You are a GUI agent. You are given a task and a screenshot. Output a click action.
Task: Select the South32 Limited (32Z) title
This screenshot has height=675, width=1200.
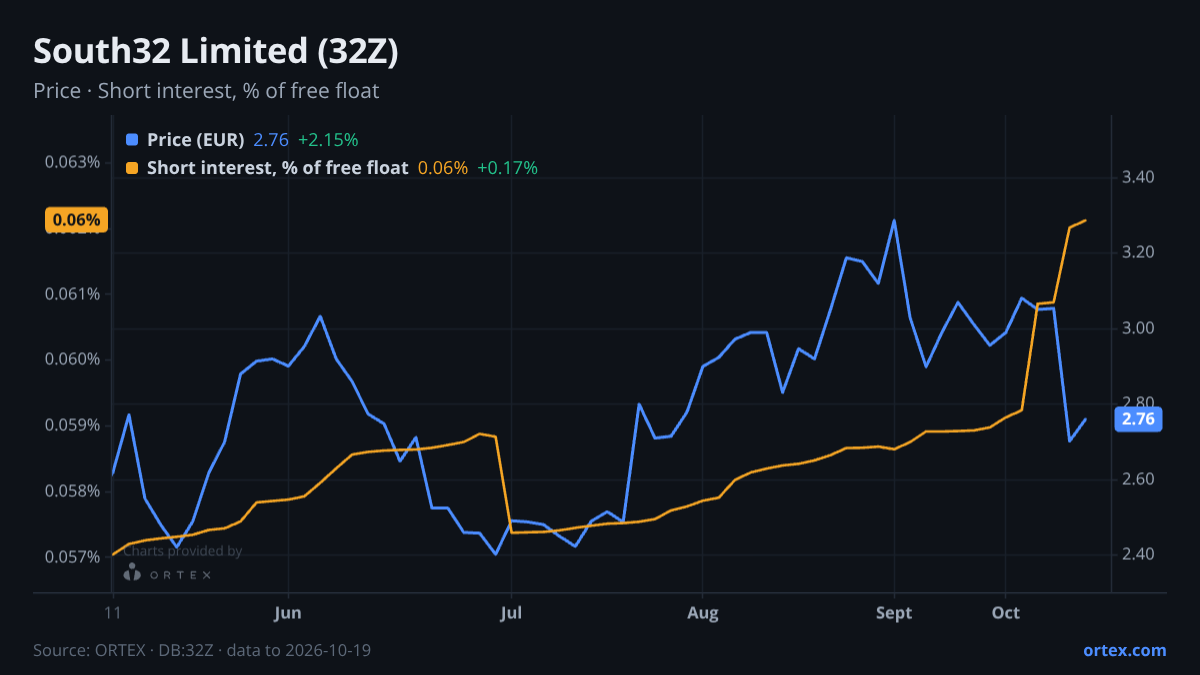[216, 52]
